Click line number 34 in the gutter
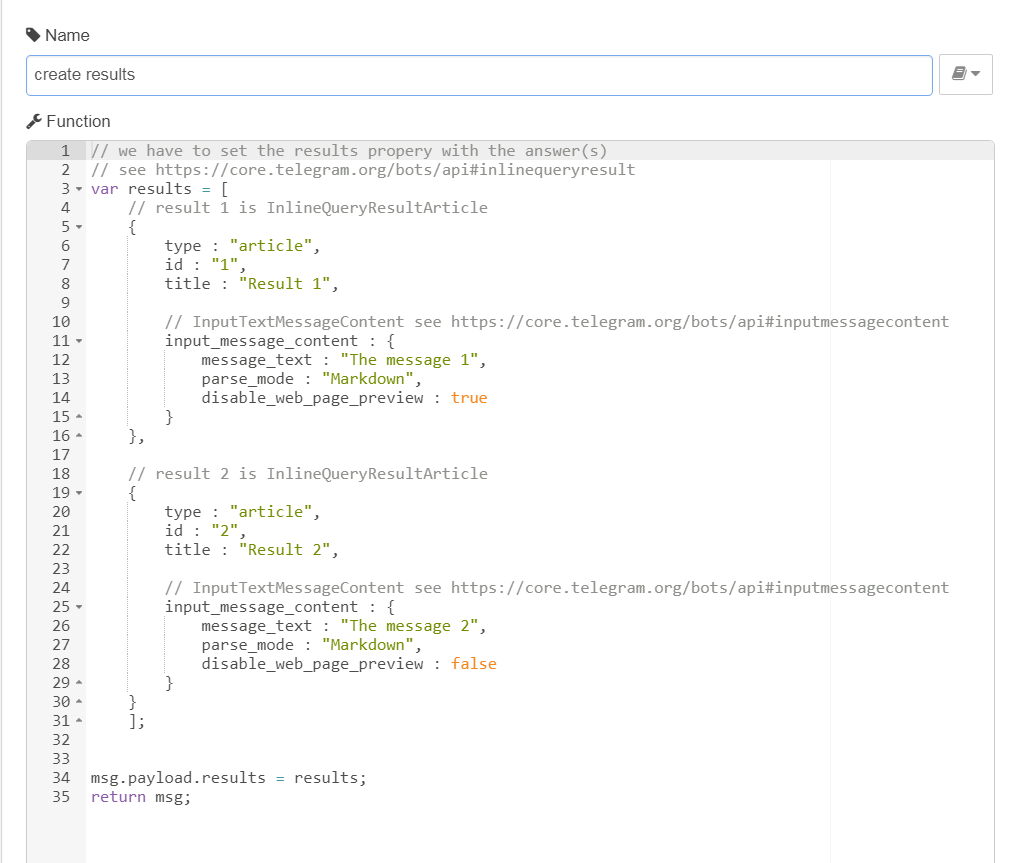The image size is (1015, 863). pos(60,777)
